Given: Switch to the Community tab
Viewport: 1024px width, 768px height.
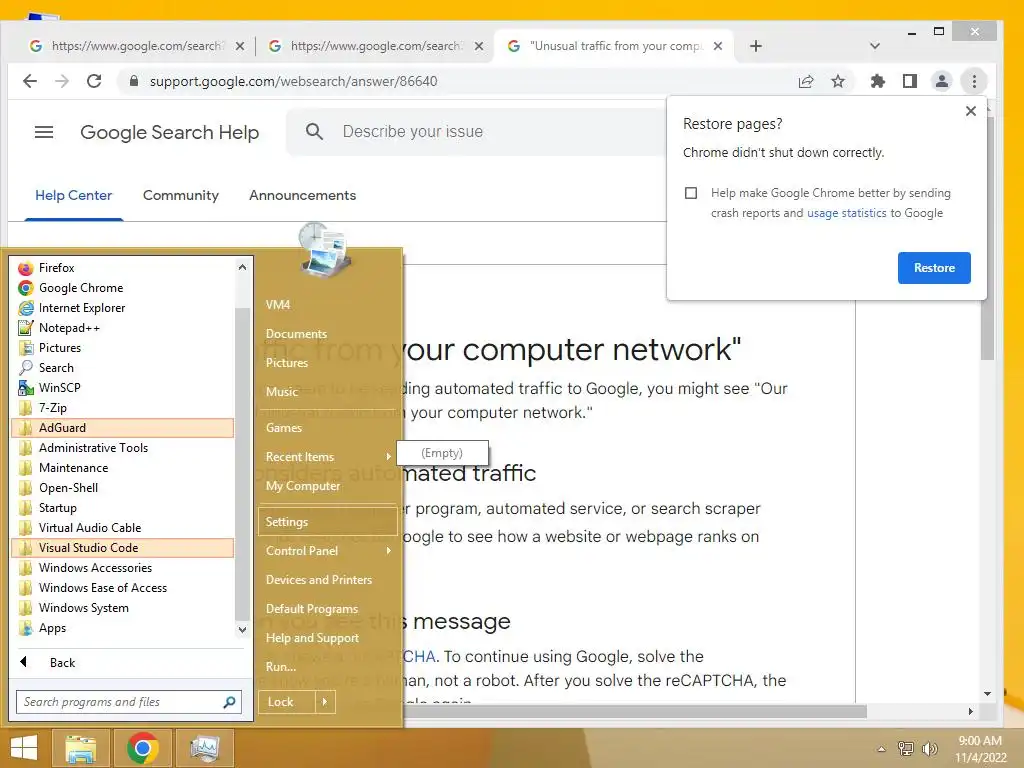Looking at the screenshot, I should 181,195.
